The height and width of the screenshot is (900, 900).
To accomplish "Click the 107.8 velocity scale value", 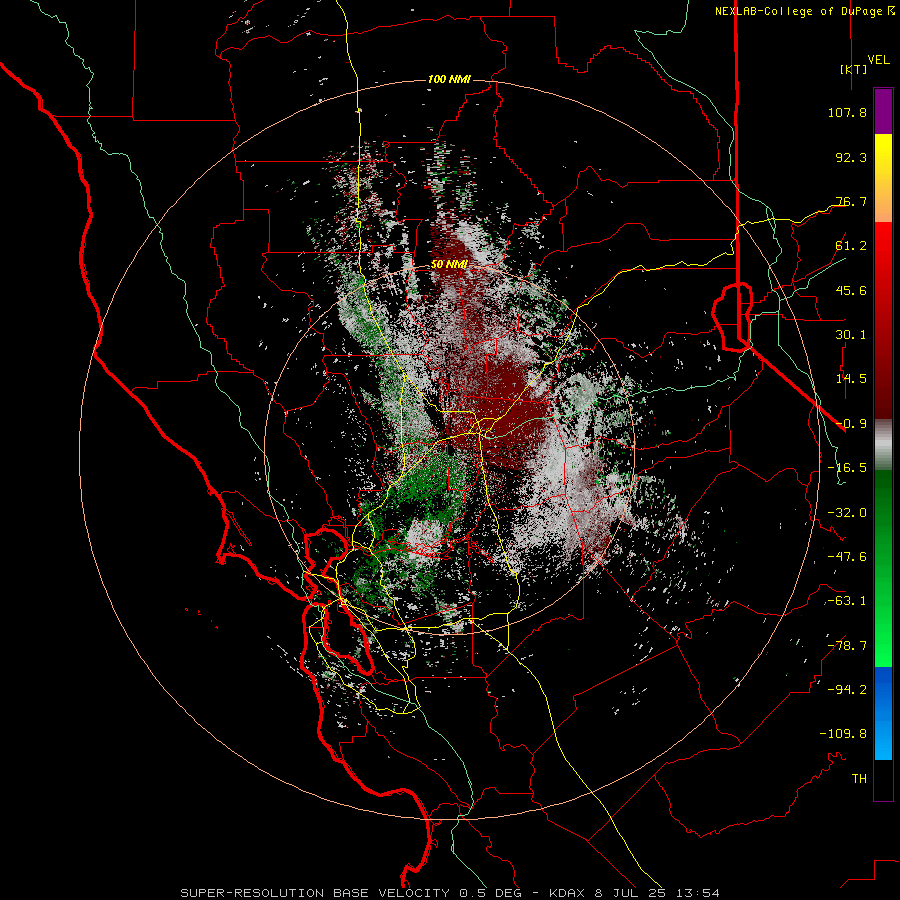I will tap(847, 112).
